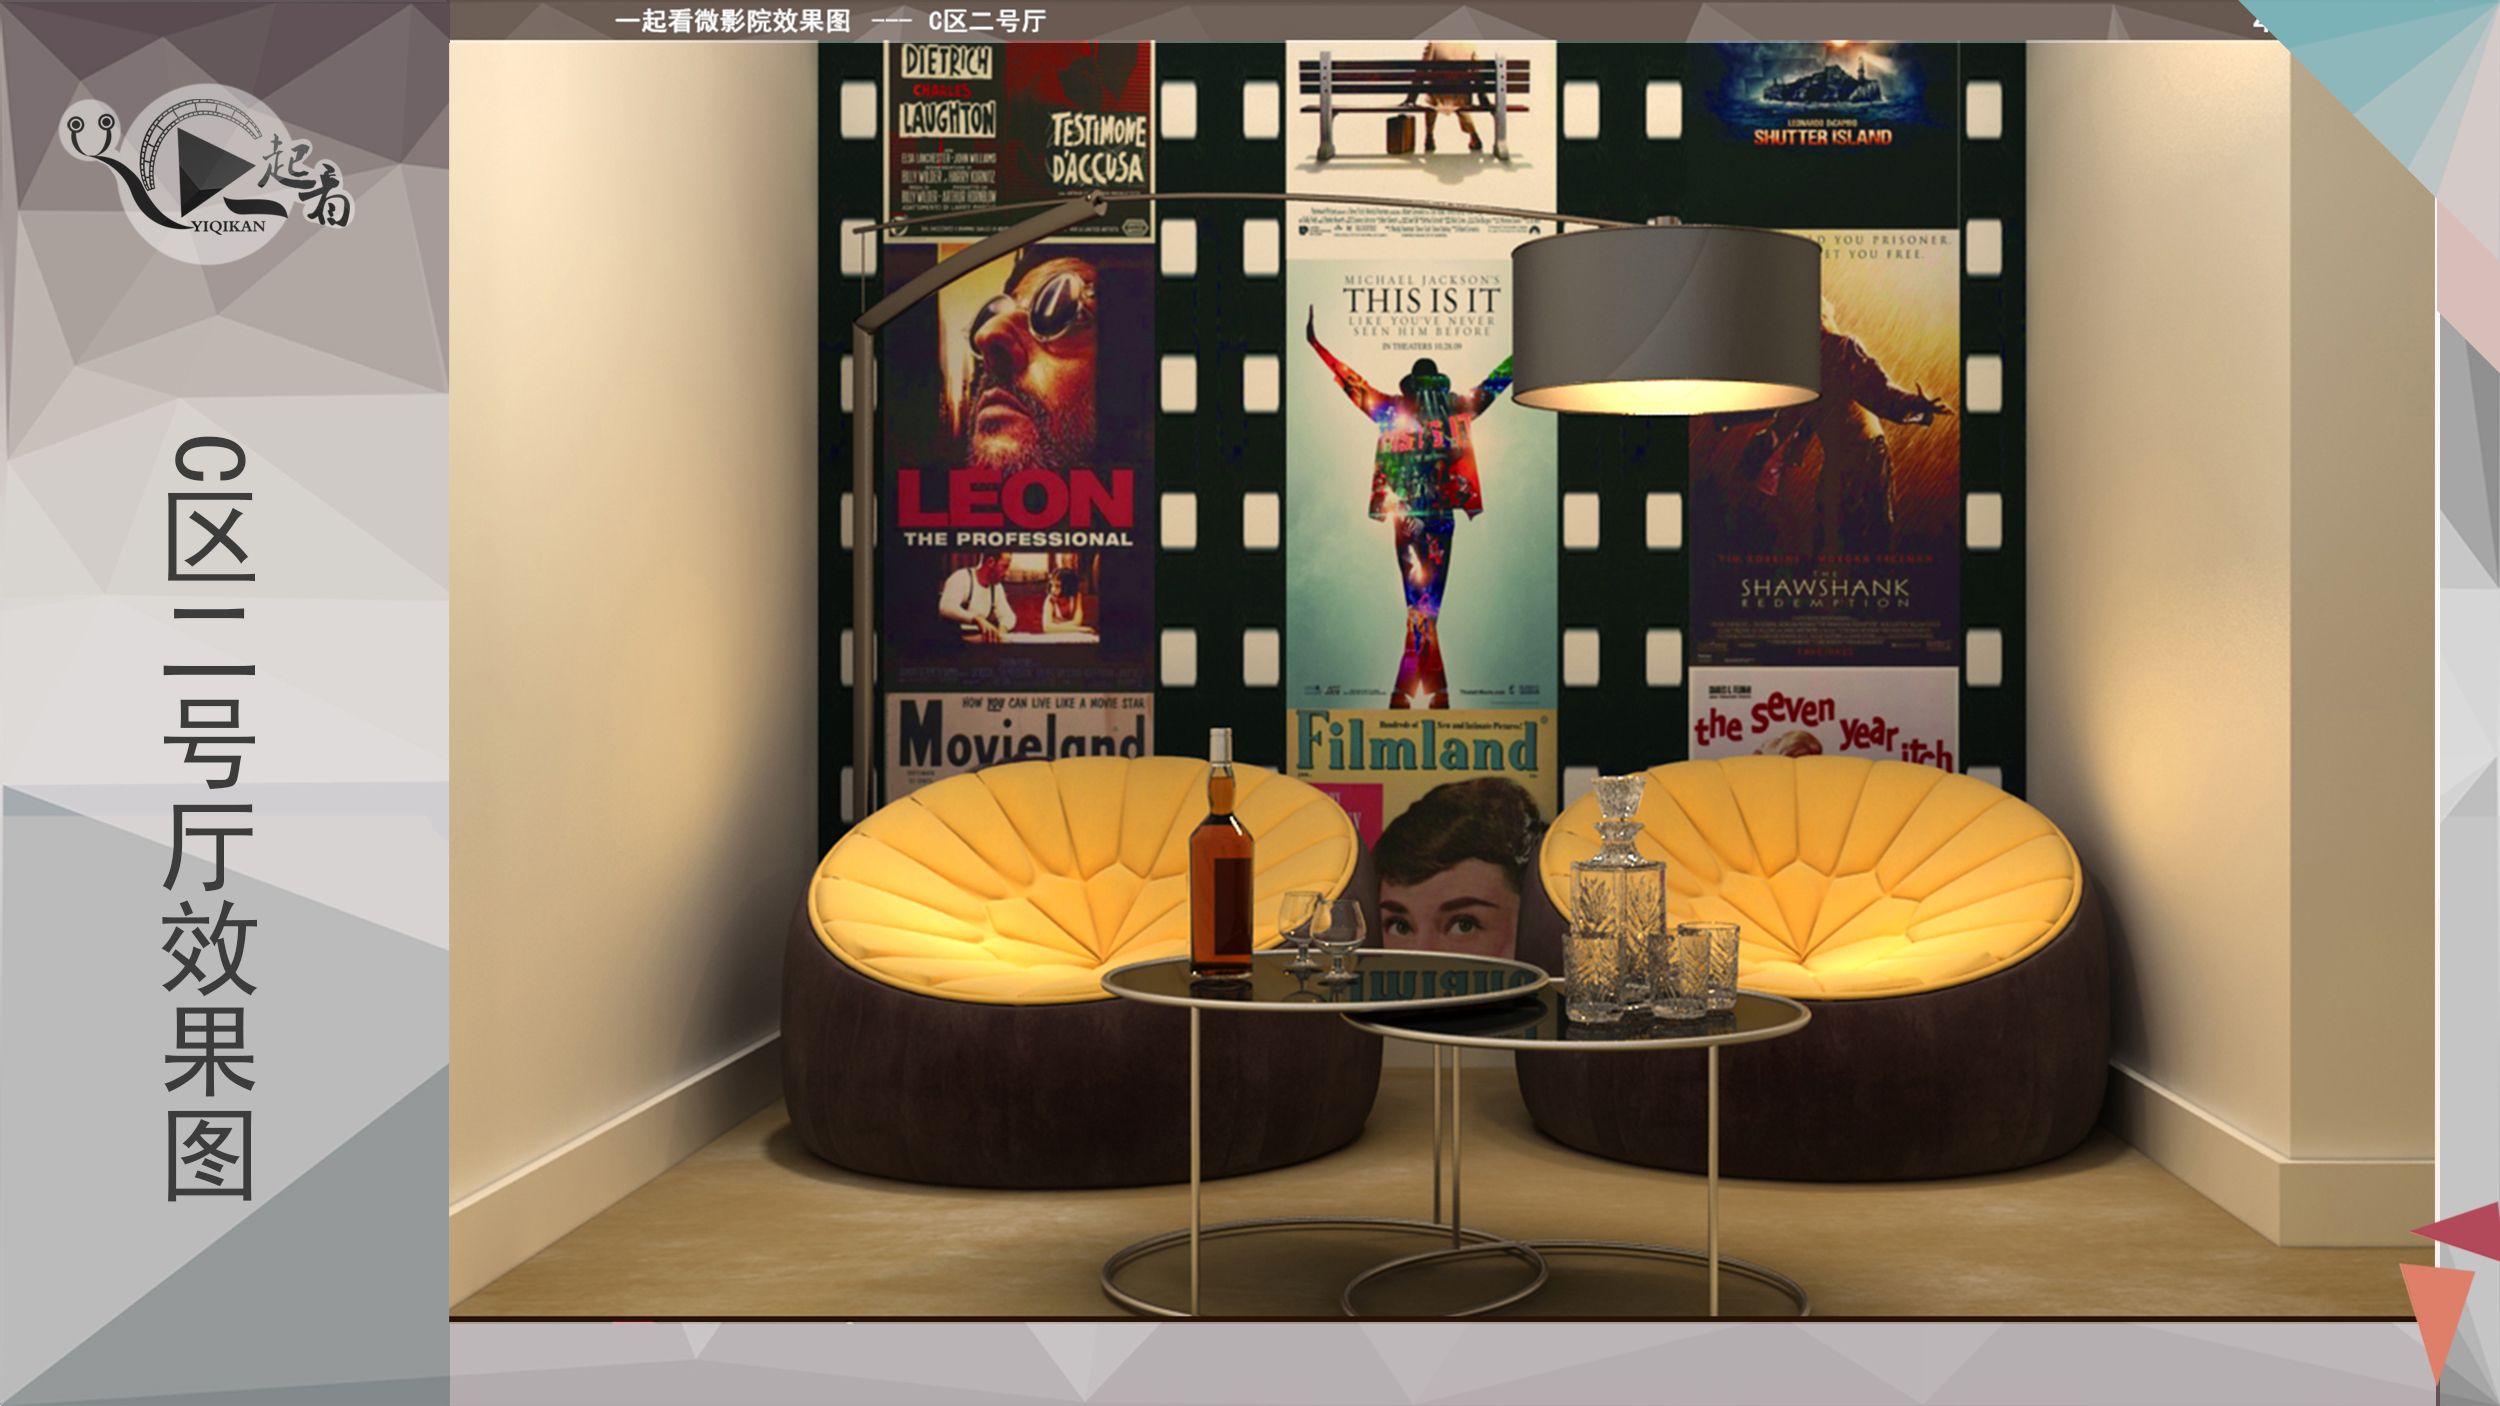Click the header title text 一起看微影院效果图
Viewport: 2500px width, 1406px height.
click(x=732, y=21)
